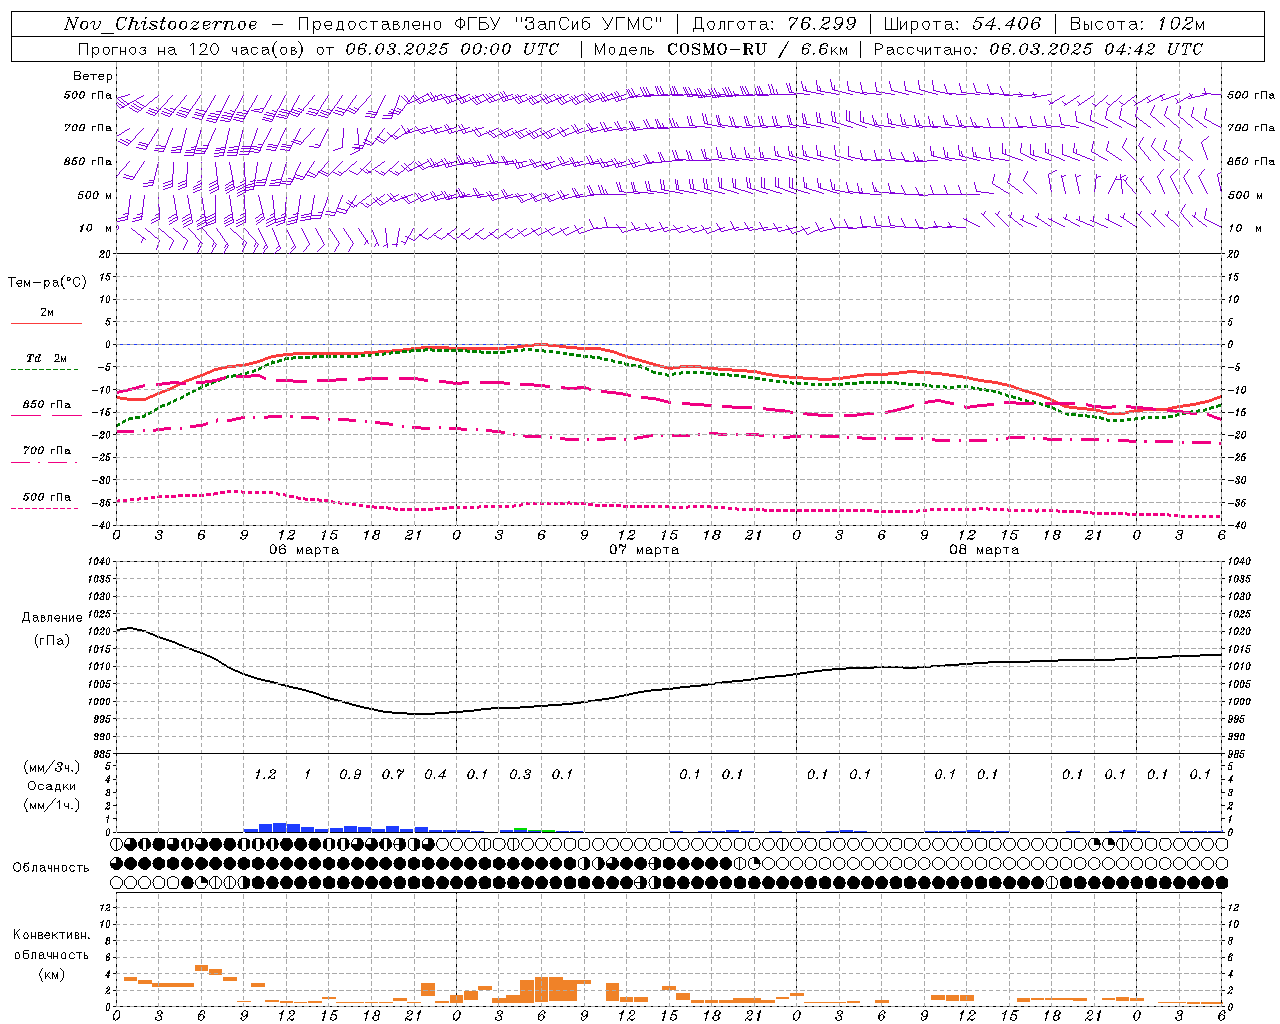
Task: Click the 'Ветер' wind panel label
Action: tap(93, 76)
